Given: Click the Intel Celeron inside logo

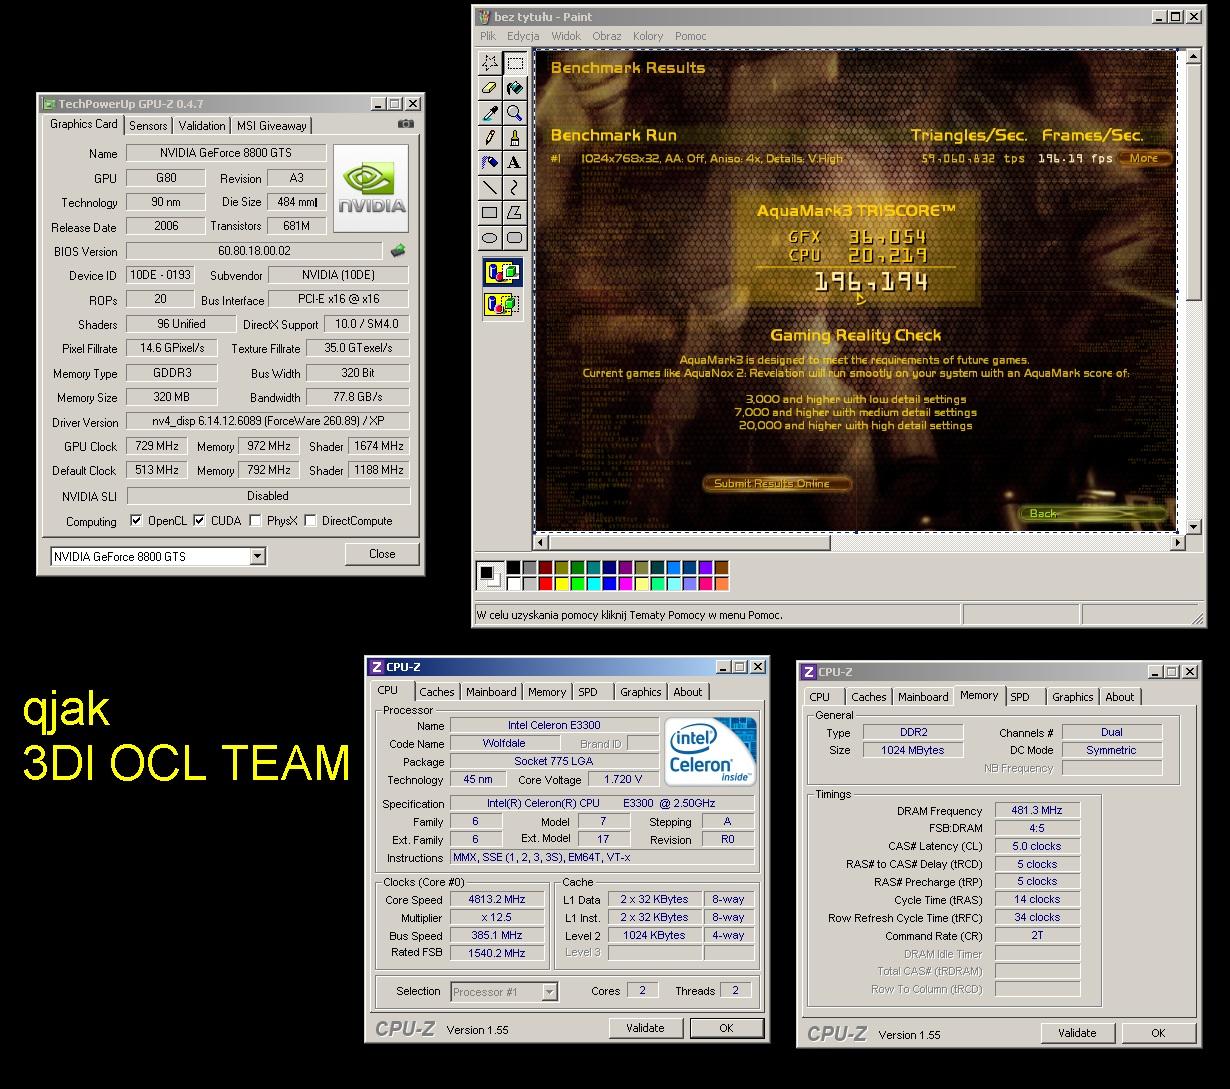Looking at the screenshot, I should 711,752.
